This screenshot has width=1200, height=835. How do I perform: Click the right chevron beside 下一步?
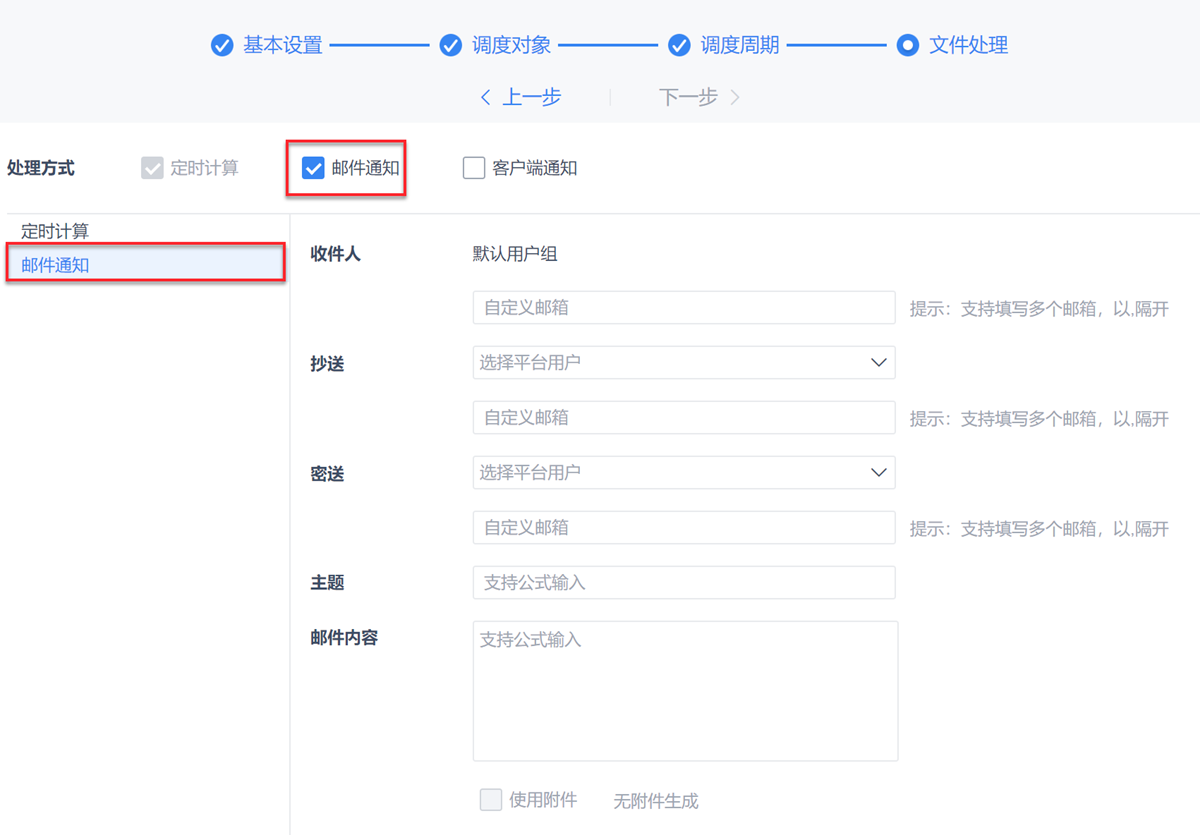tap(735, 97)
